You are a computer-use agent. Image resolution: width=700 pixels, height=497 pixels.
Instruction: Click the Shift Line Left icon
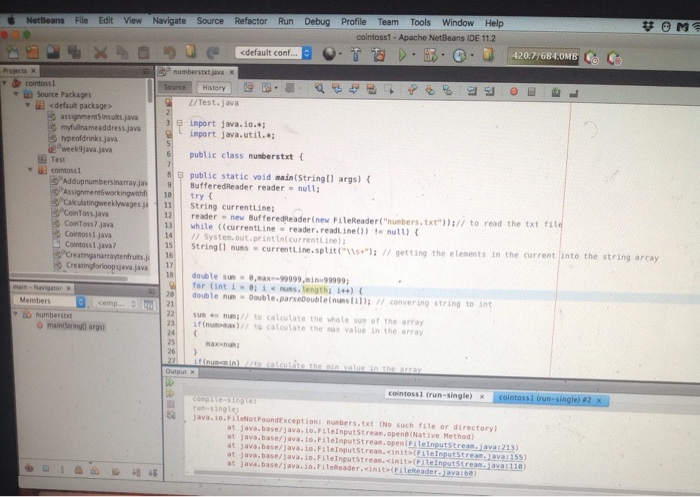(x=471, y=91)
